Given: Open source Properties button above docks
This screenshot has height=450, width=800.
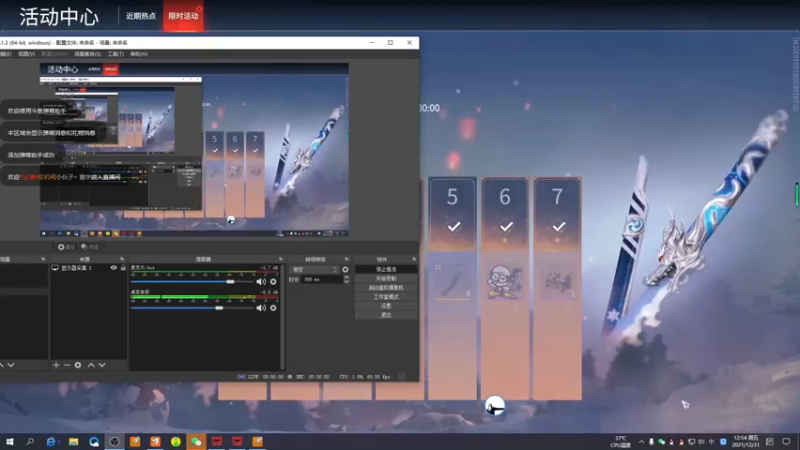Looking at the screenshot, I should pyautogui.click(x=66, y=247).
